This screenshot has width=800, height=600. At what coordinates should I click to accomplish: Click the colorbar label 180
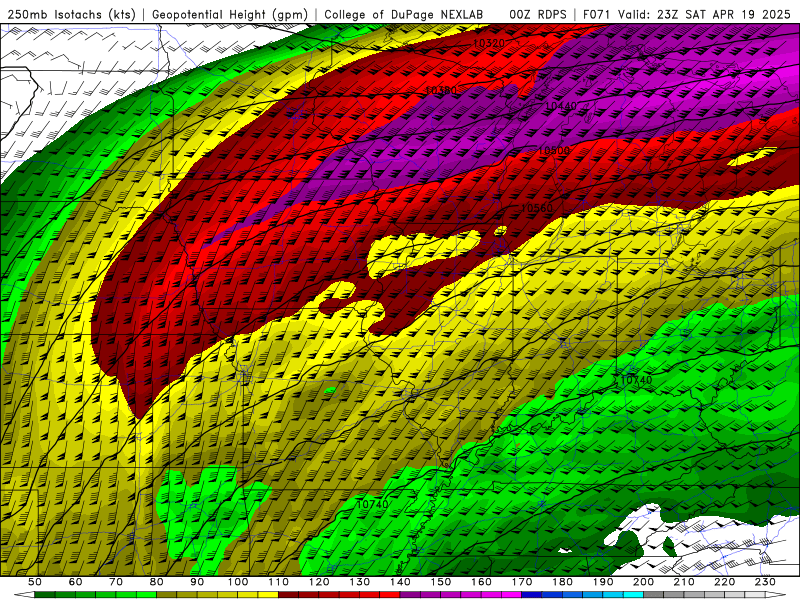point(562,582)
